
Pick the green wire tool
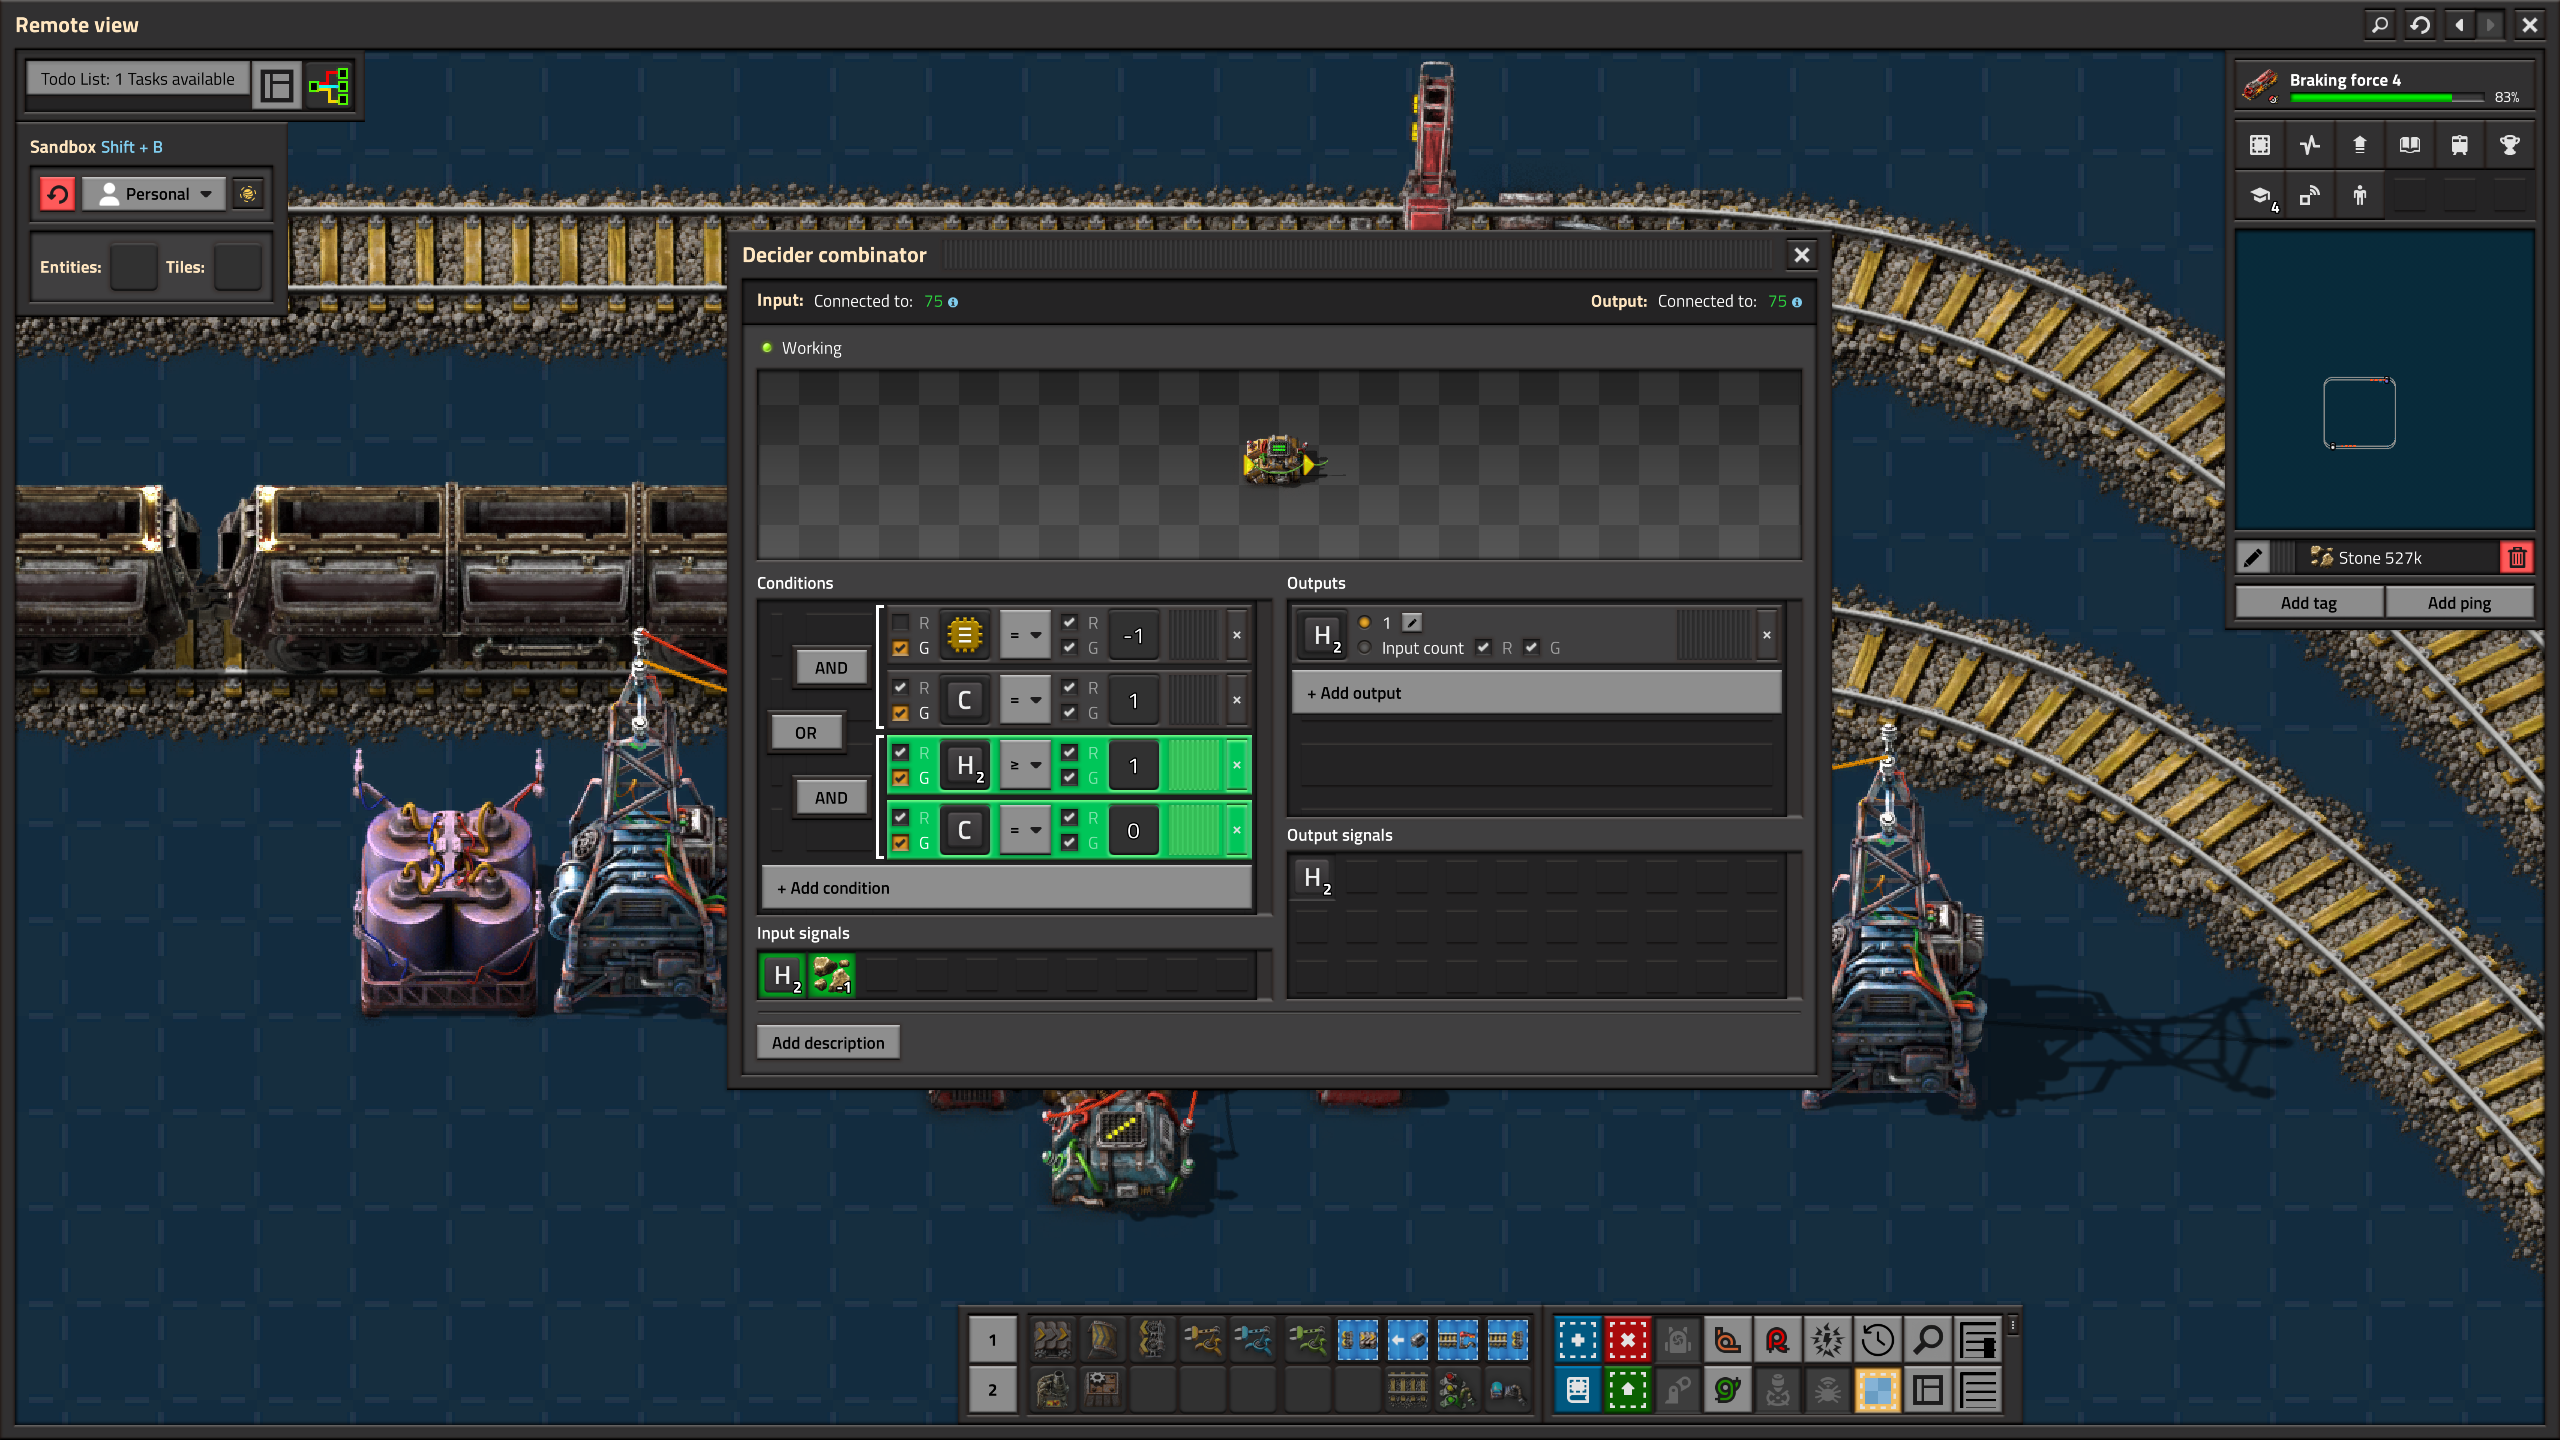[x=1728, y=1390]
